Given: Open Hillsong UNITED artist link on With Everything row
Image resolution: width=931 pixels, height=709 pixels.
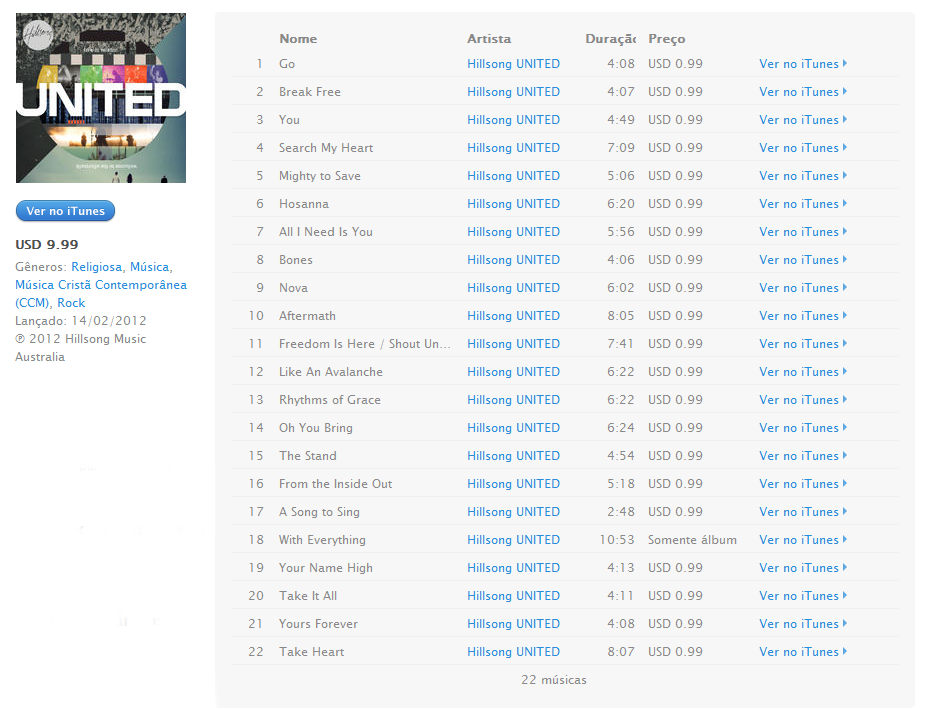Looking at the screenshot, I should (x=514, y=540).
